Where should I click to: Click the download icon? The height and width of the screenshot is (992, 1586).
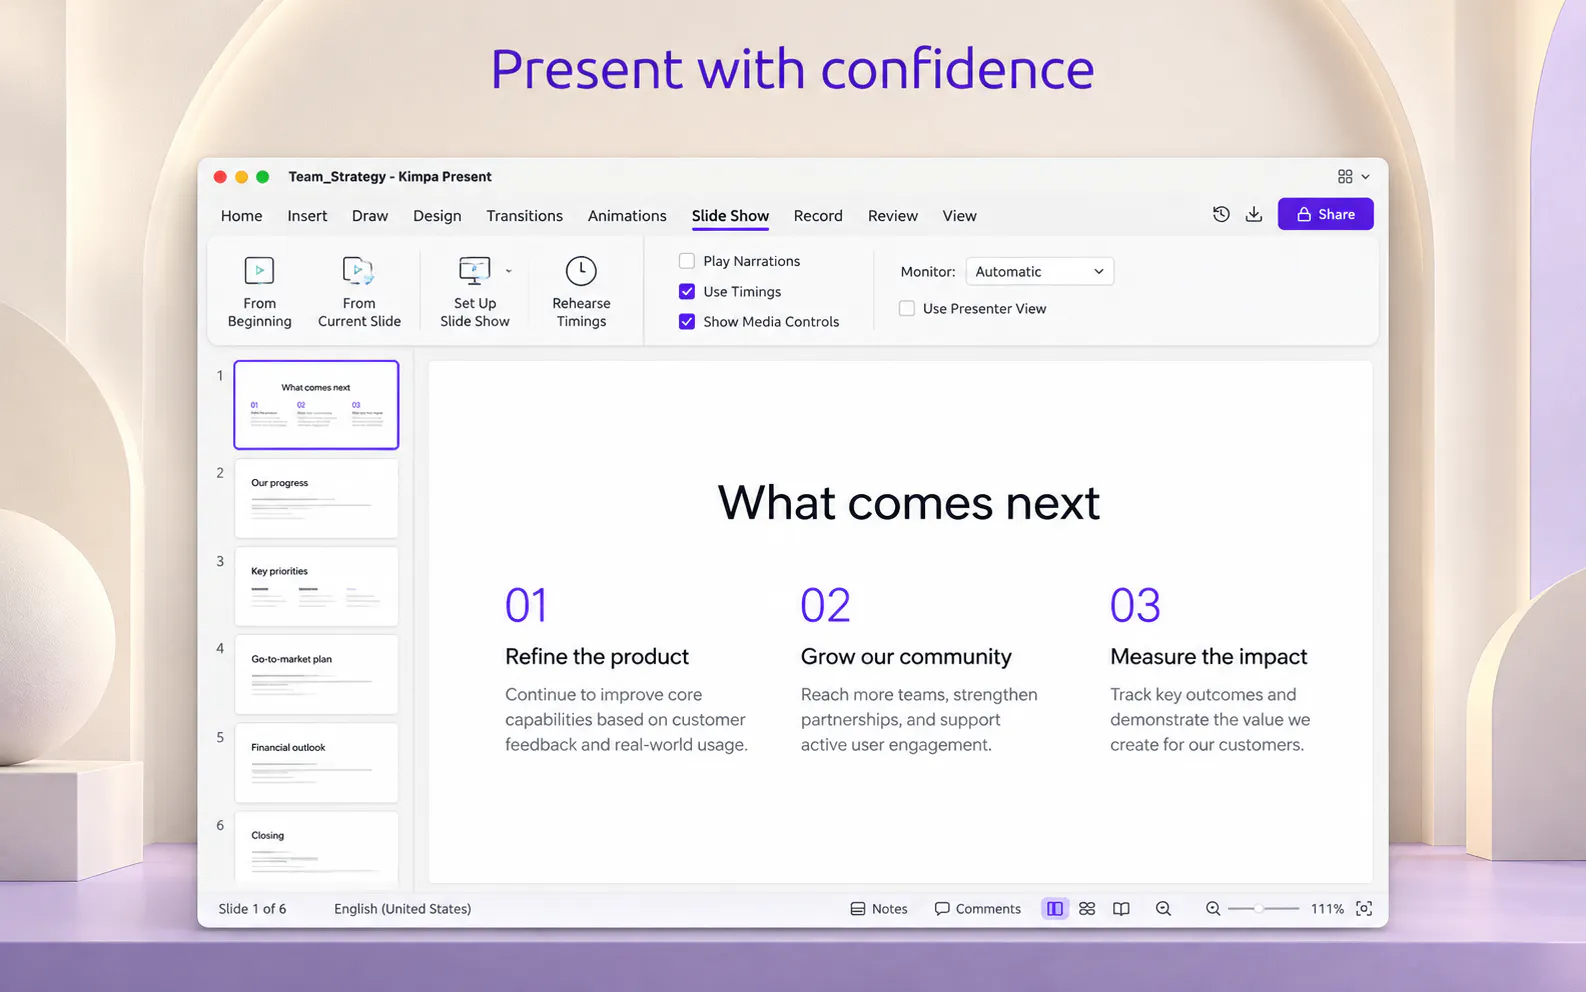[1254, 214]
